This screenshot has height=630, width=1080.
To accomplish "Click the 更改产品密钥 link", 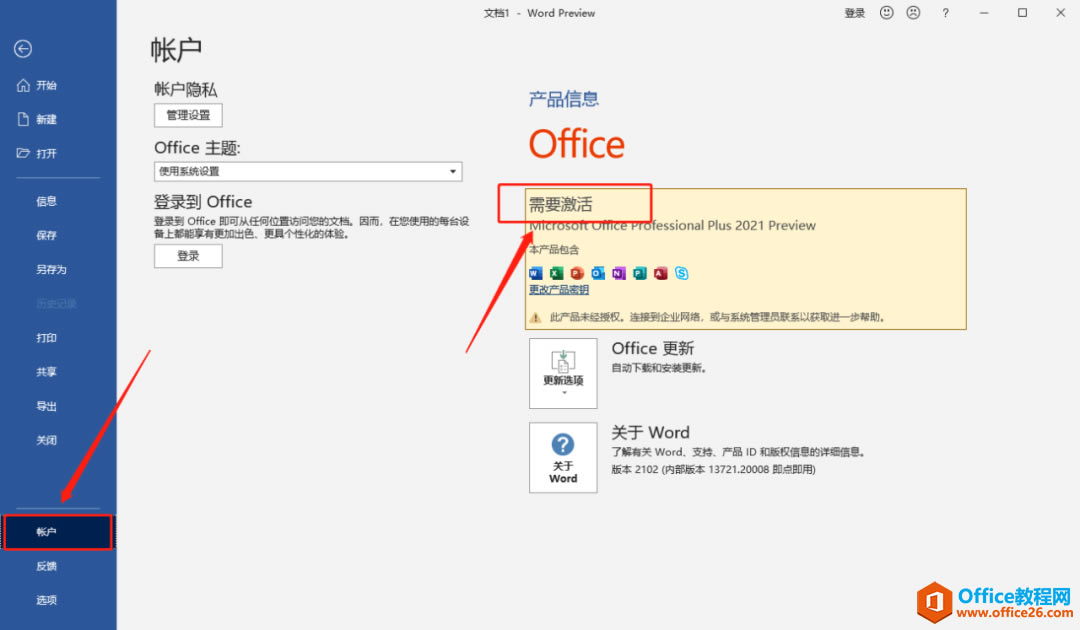I will pos(559,290).
